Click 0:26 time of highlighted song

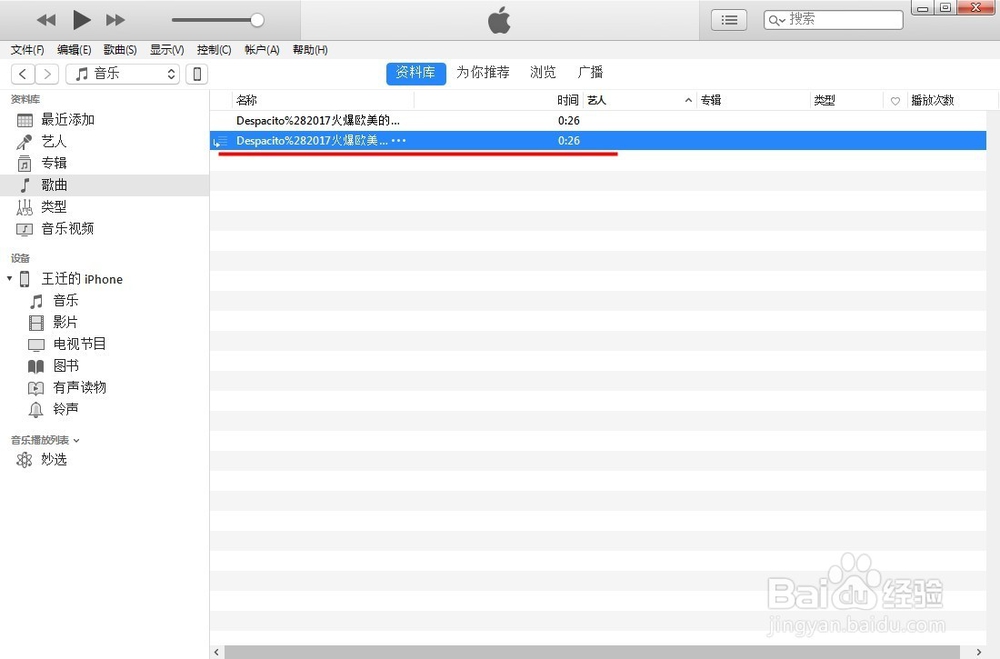point(569,140)
